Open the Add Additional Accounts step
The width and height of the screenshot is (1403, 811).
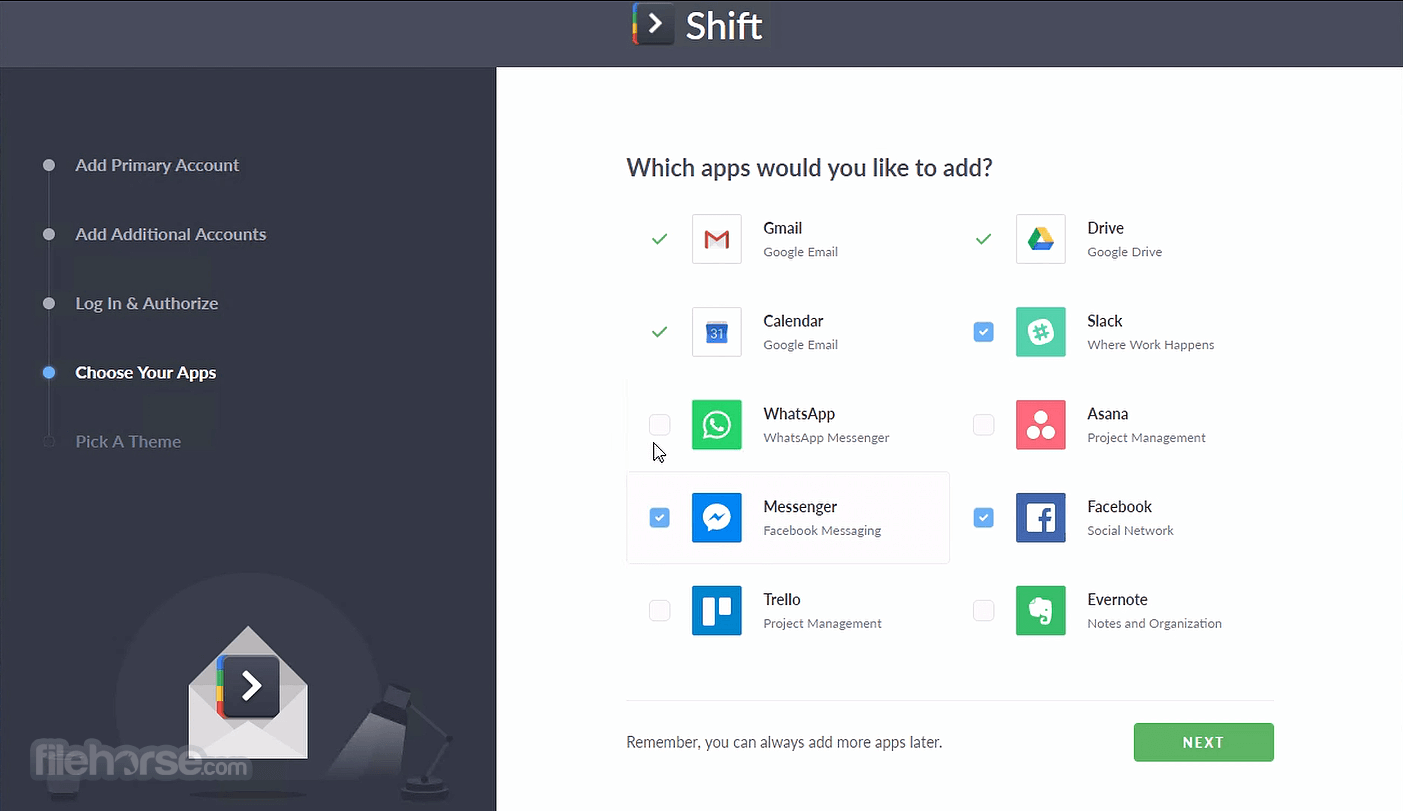[171, 235]
